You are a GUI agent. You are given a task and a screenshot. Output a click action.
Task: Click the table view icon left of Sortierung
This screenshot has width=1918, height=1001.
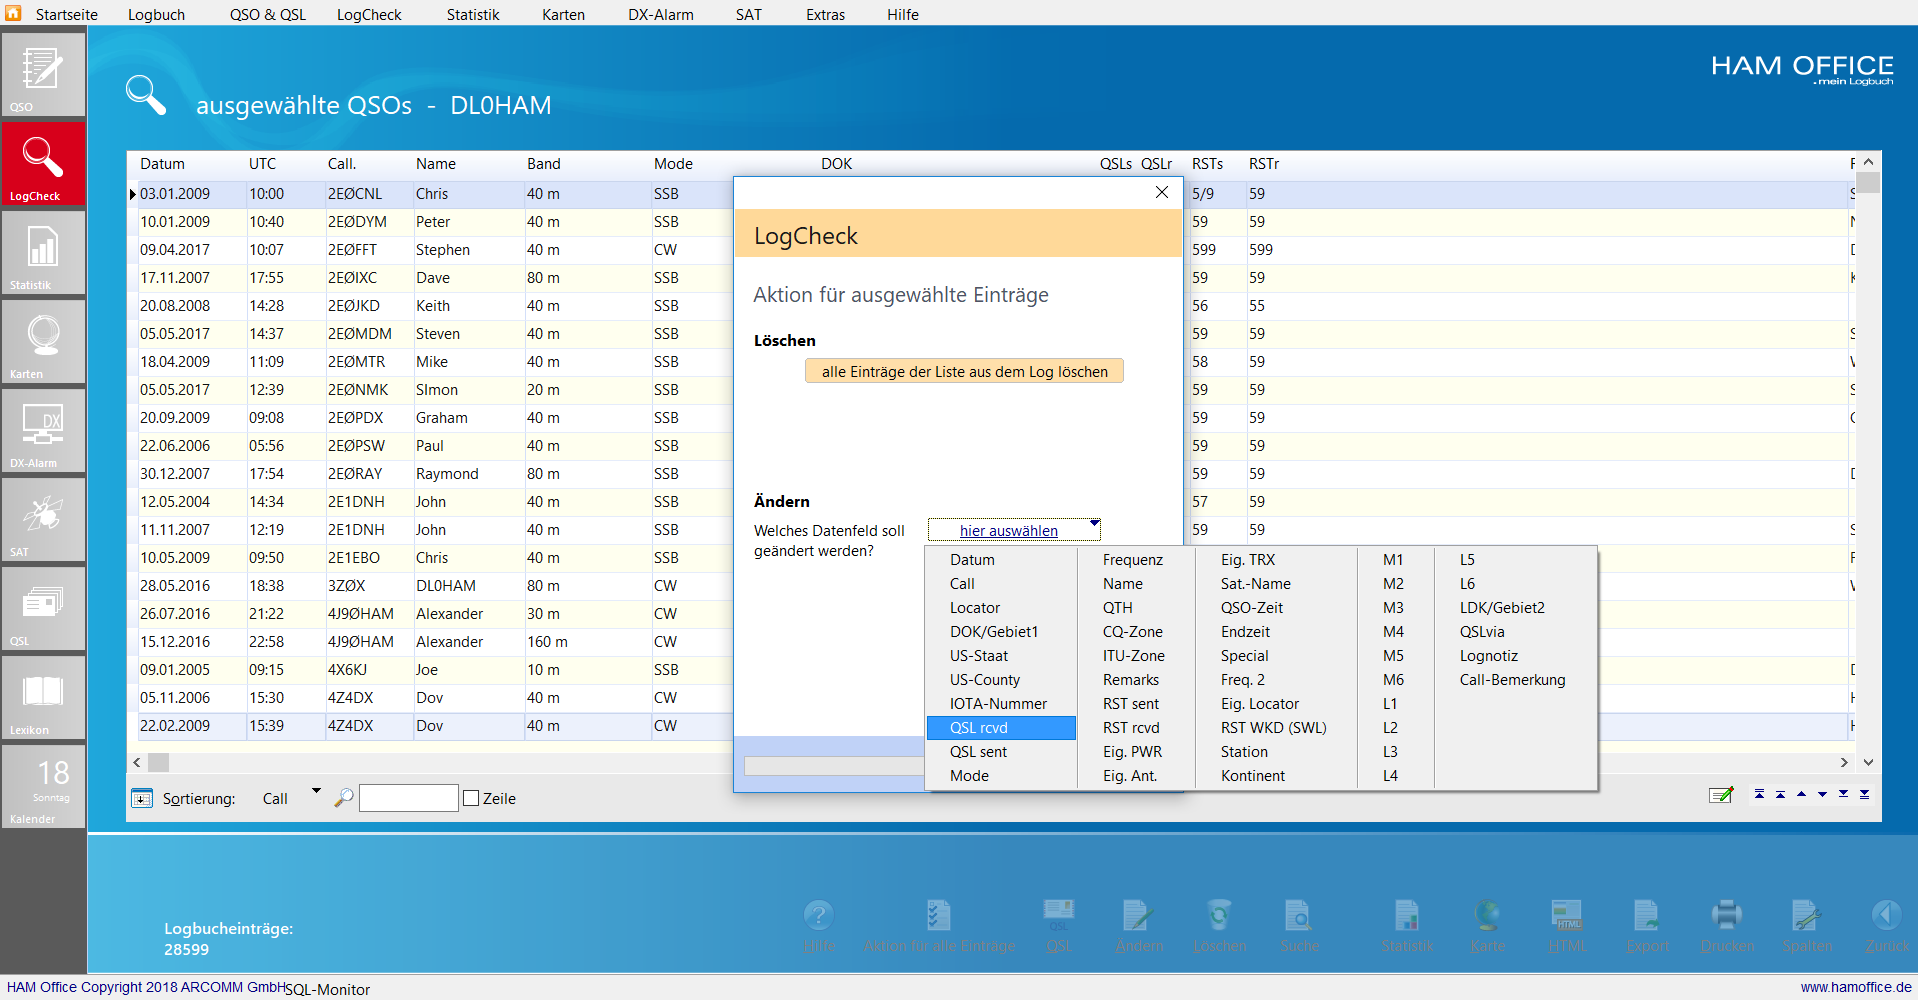pyautogui.click(x=142, y=798)
